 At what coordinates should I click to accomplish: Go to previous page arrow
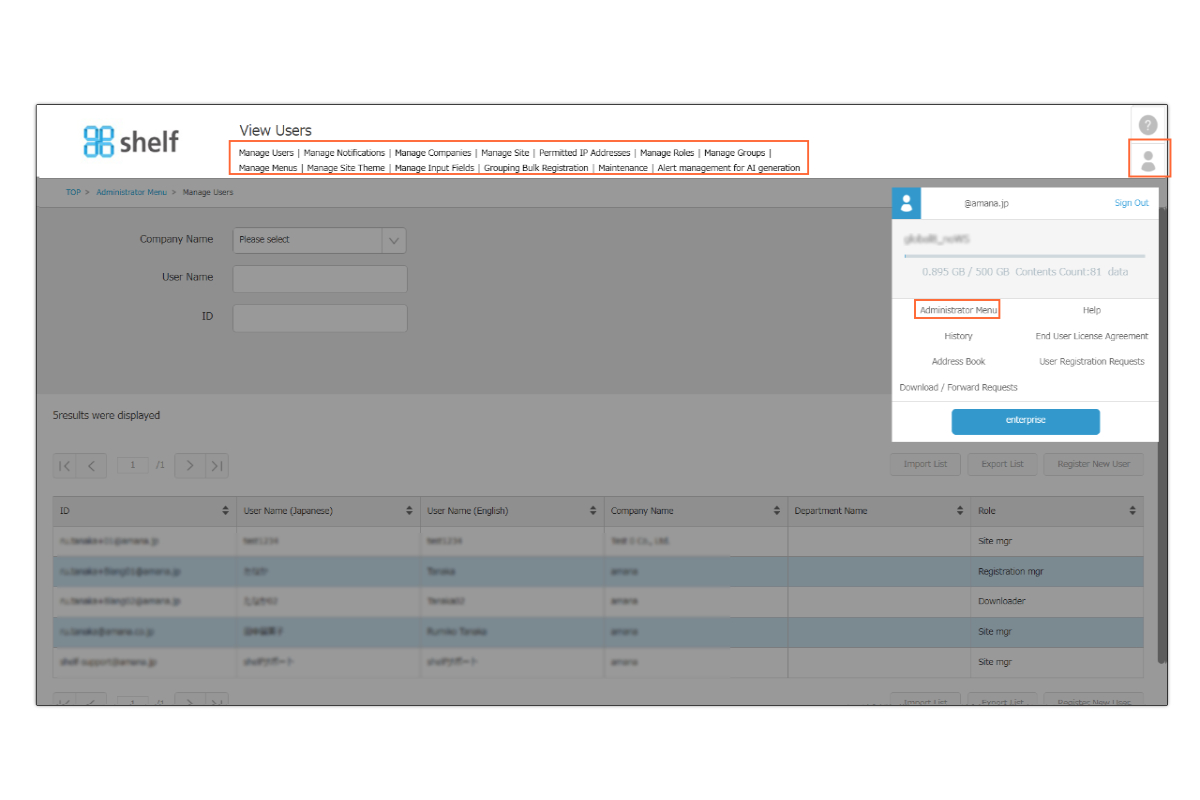click(x=91, y=465)
